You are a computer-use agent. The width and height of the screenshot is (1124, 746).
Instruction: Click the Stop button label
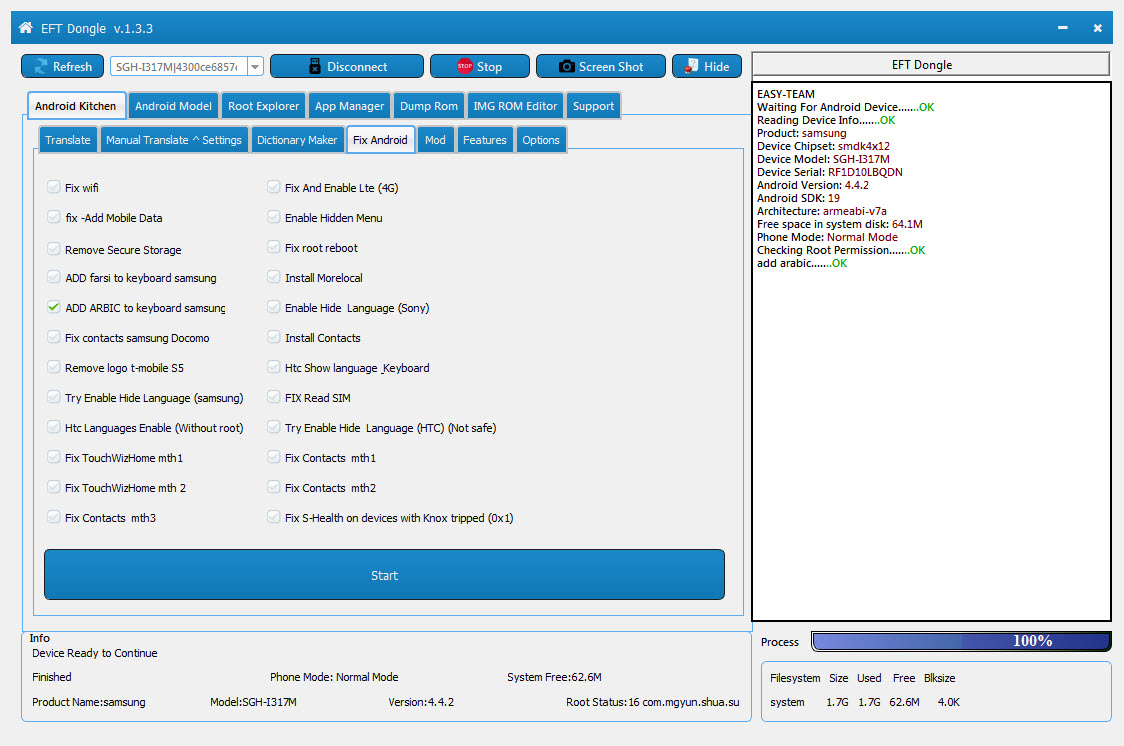point(490,67)
